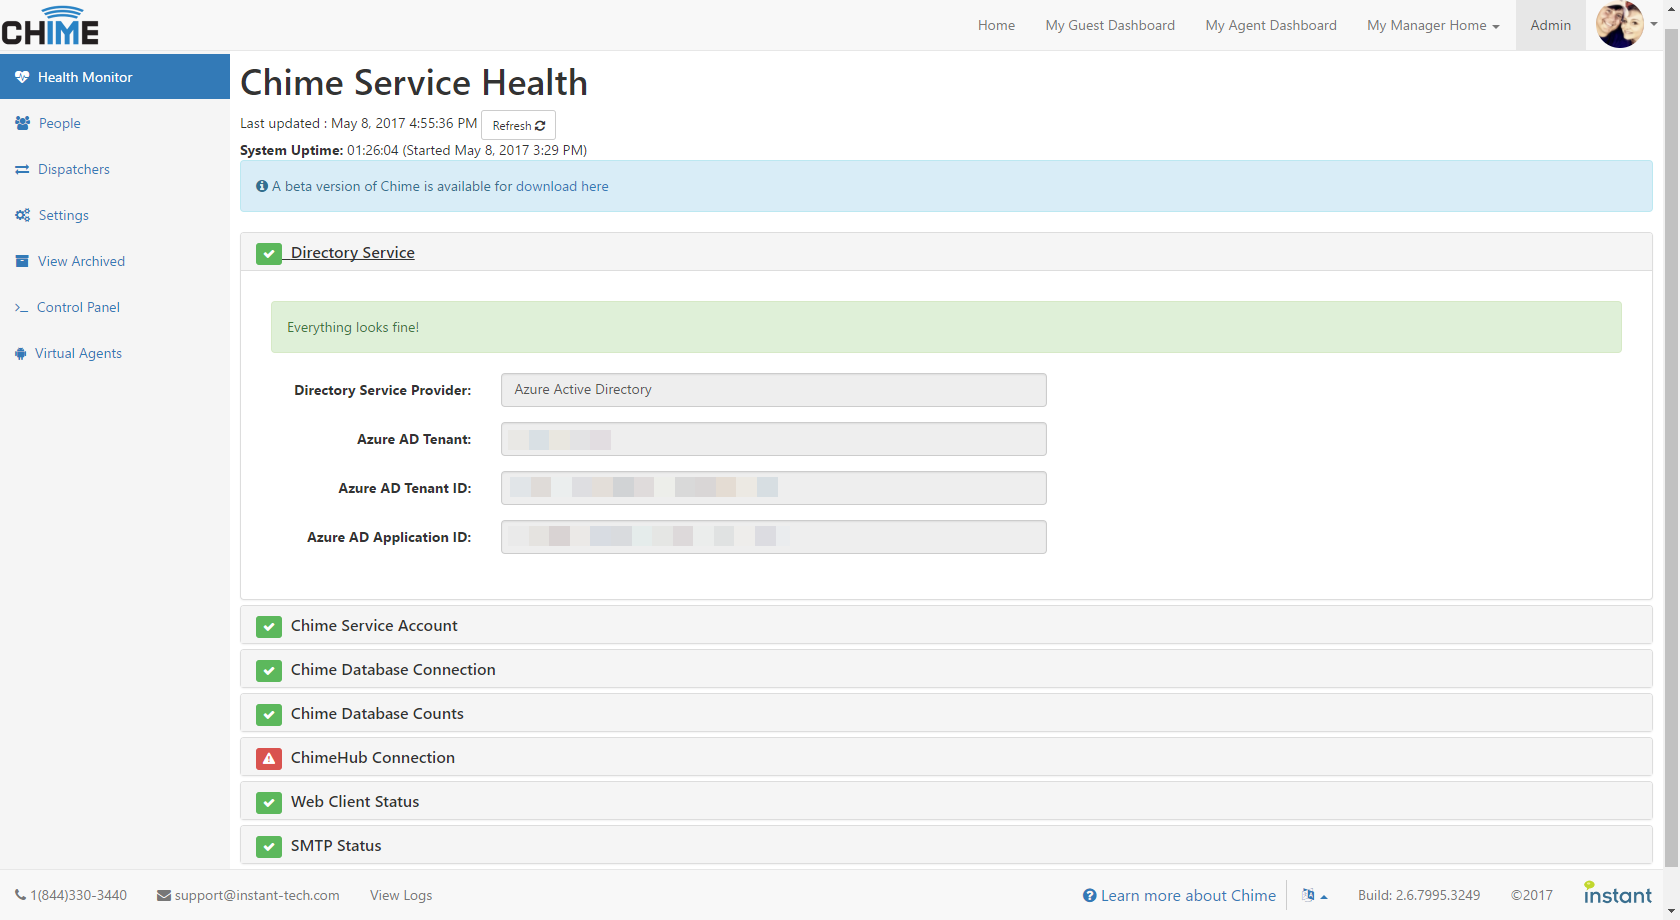Click green status icon for Chime Database Connection

coord(269,671)
